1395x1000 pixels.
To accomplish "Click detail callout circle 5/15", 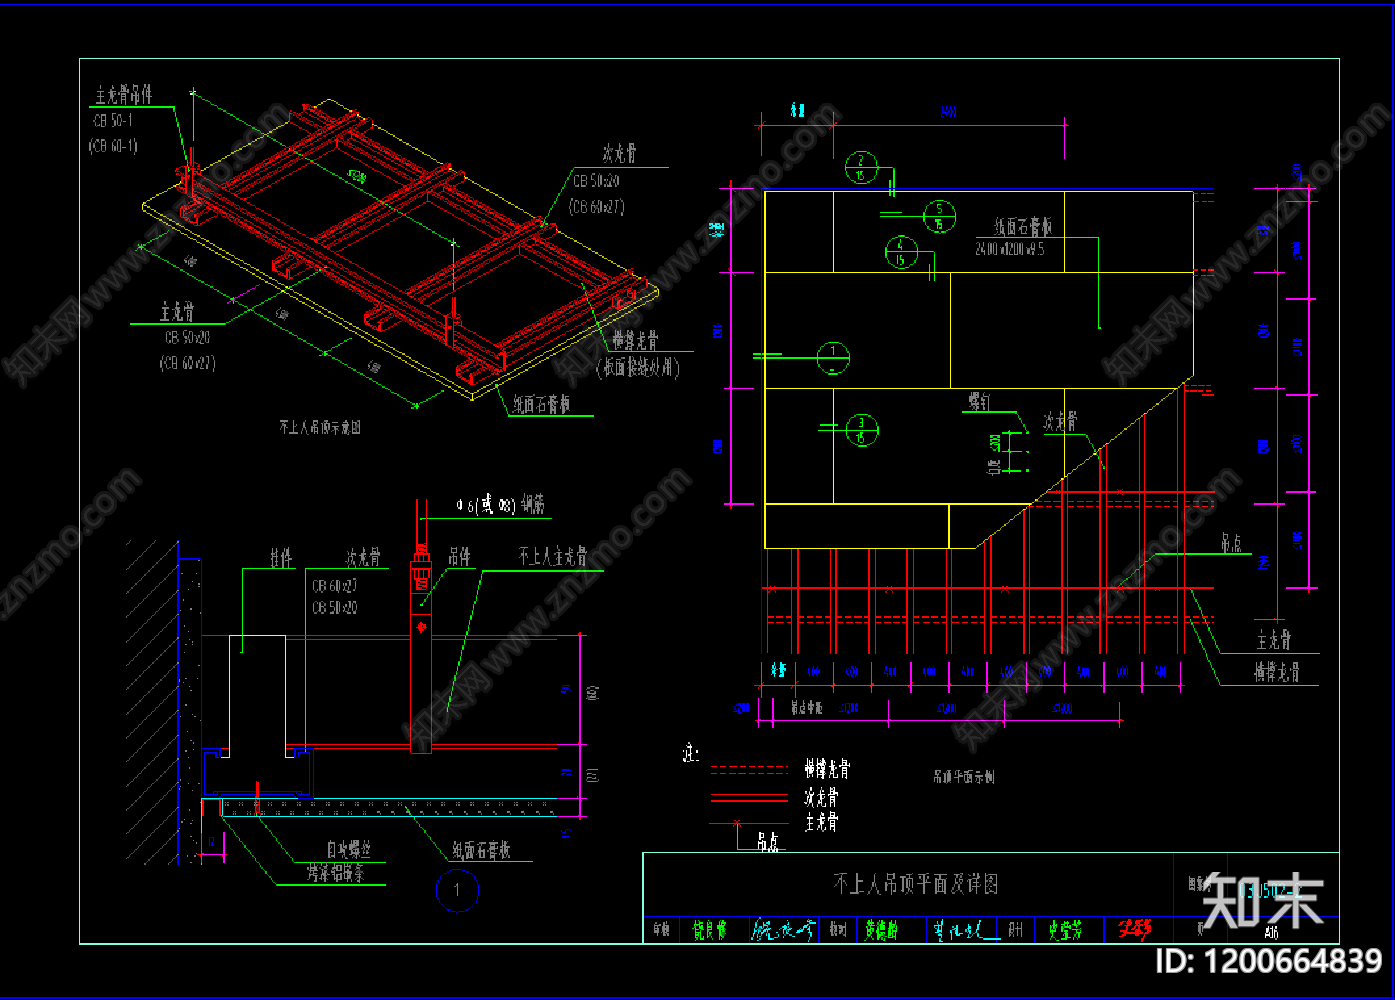I will click(x=939, y=215).
